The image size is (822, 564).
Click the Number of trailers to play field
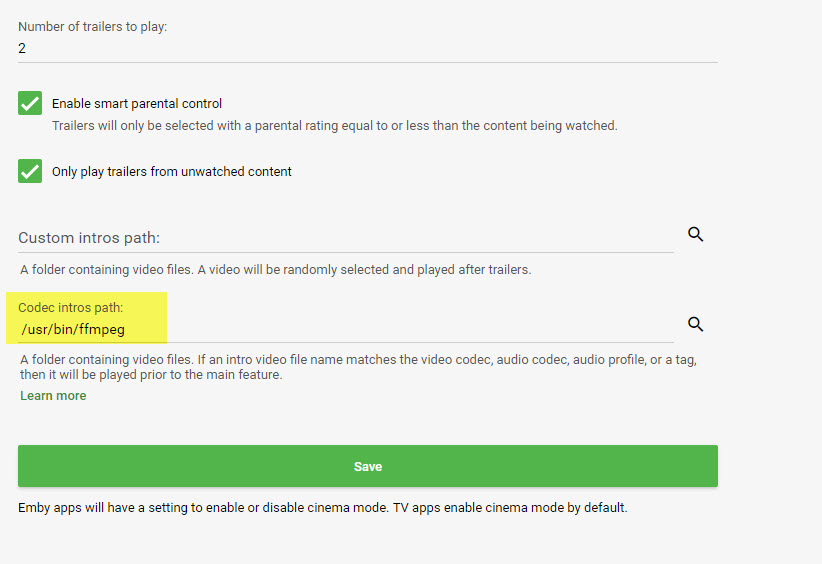pyautogui.click(x=367, y=48)
